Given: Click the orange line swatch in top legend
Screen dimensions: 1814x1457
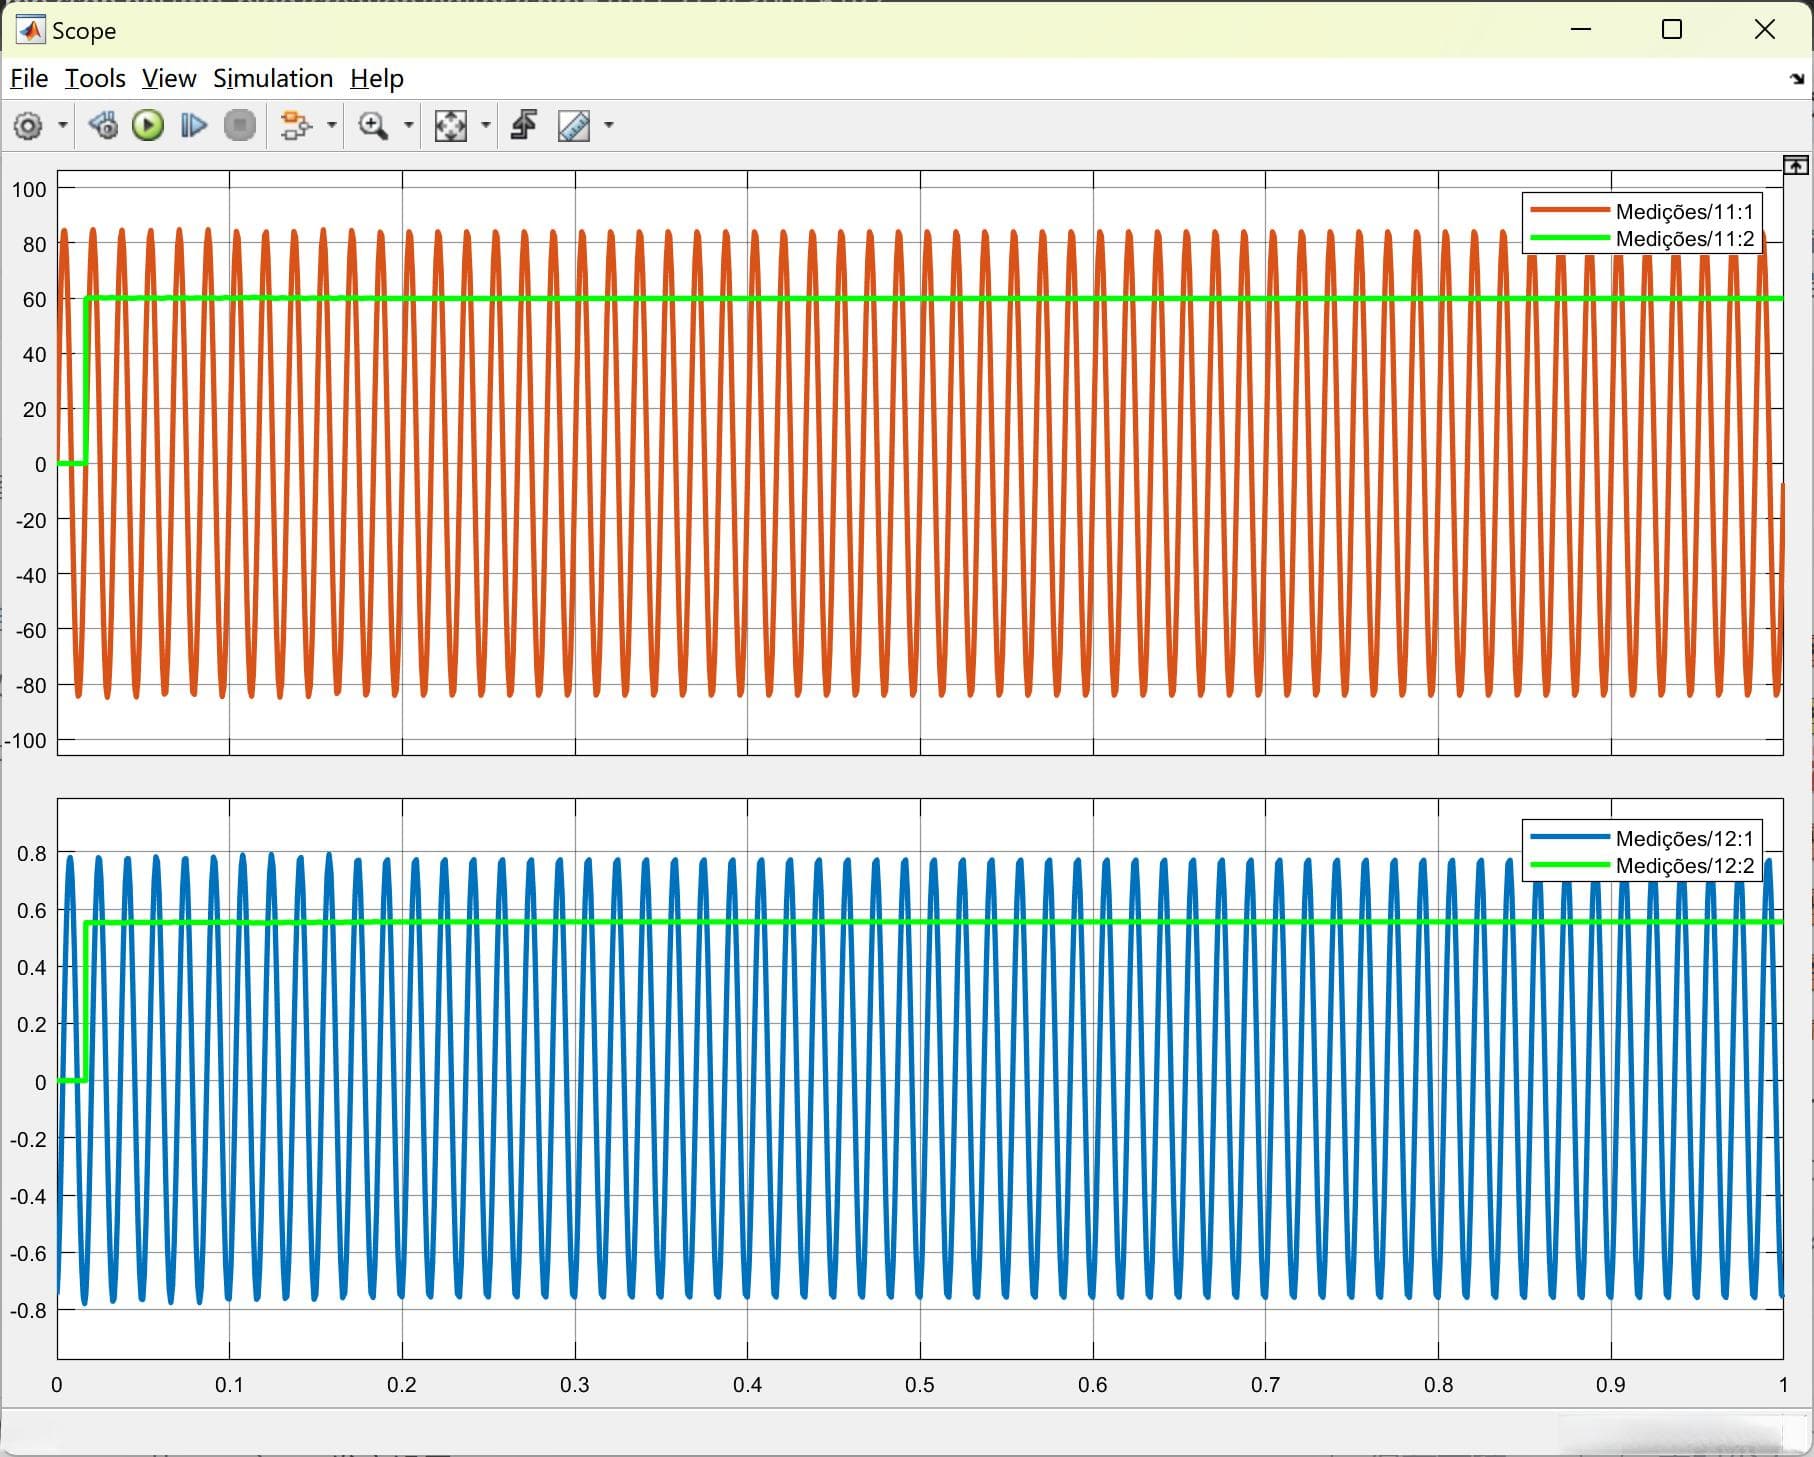Looking at the screenshot, I should [1570, 211].
